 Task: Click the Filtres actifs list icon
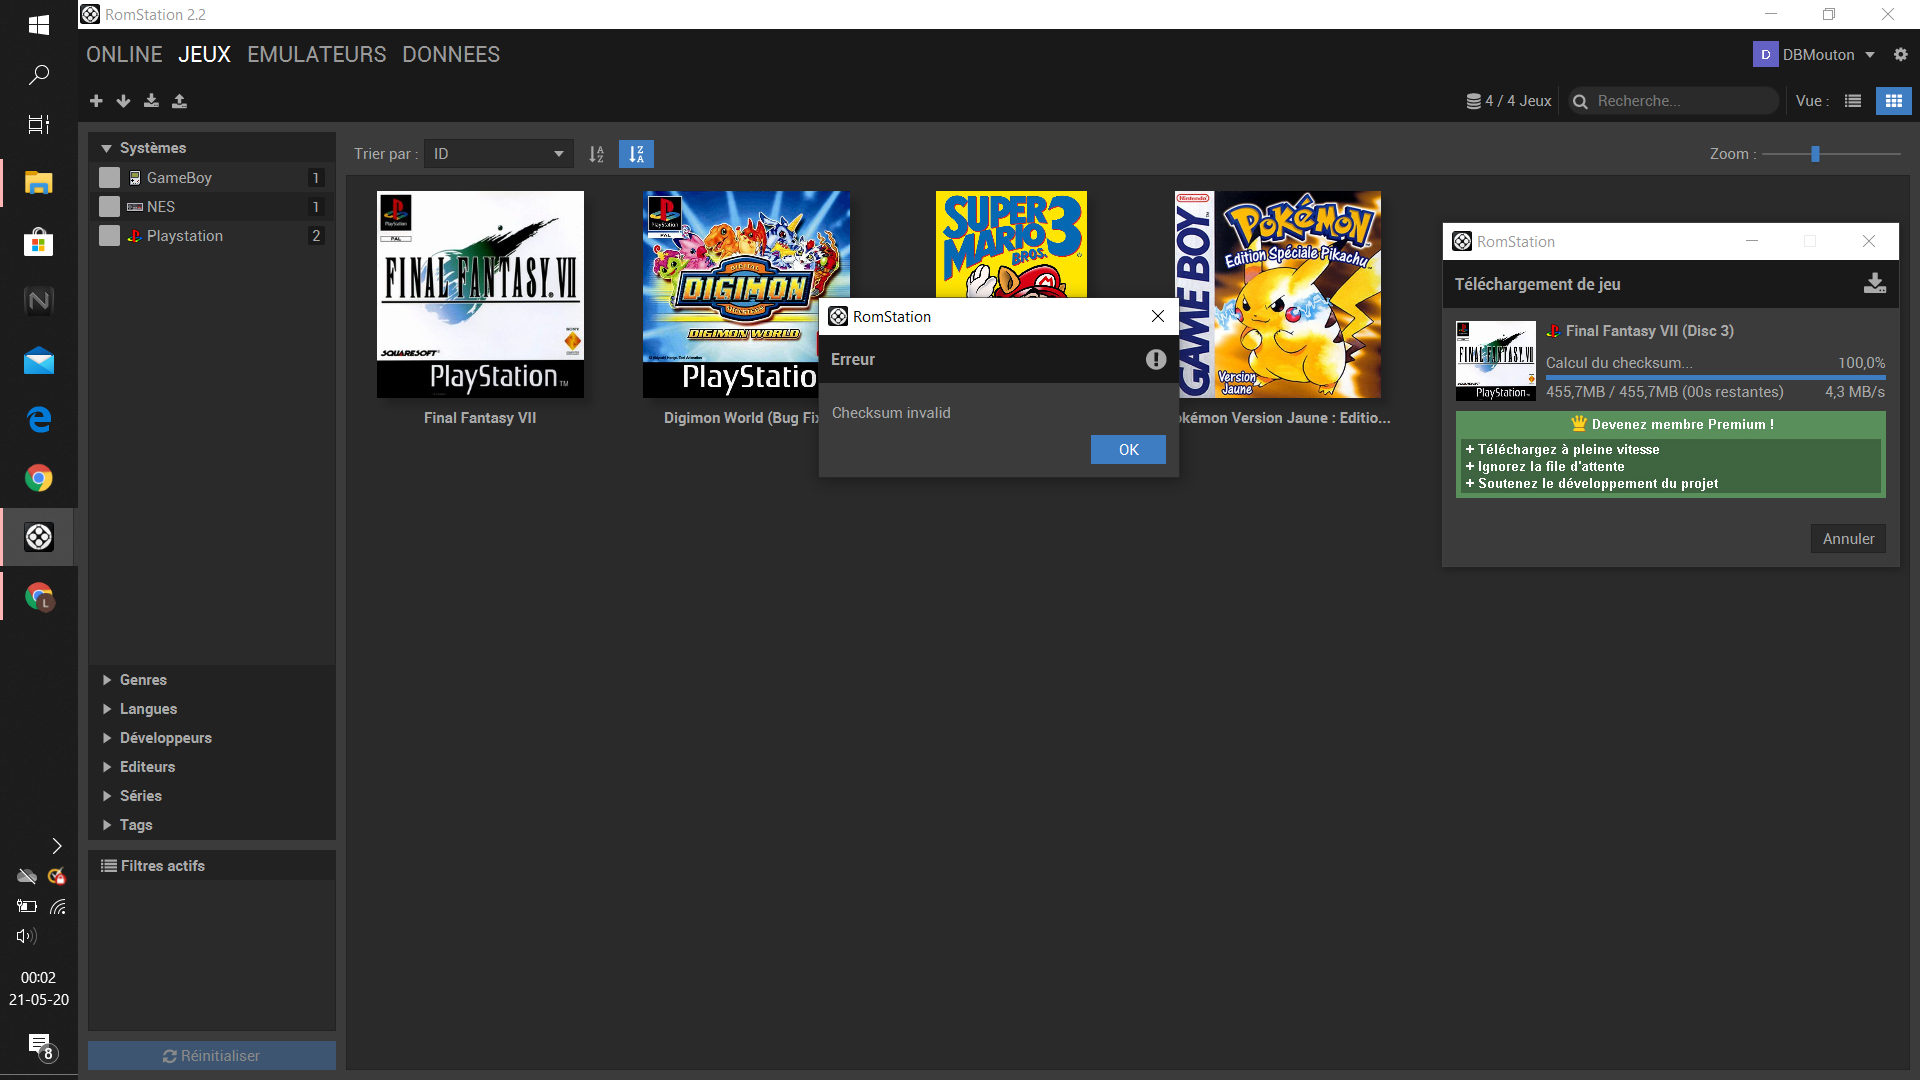point(108,866)
